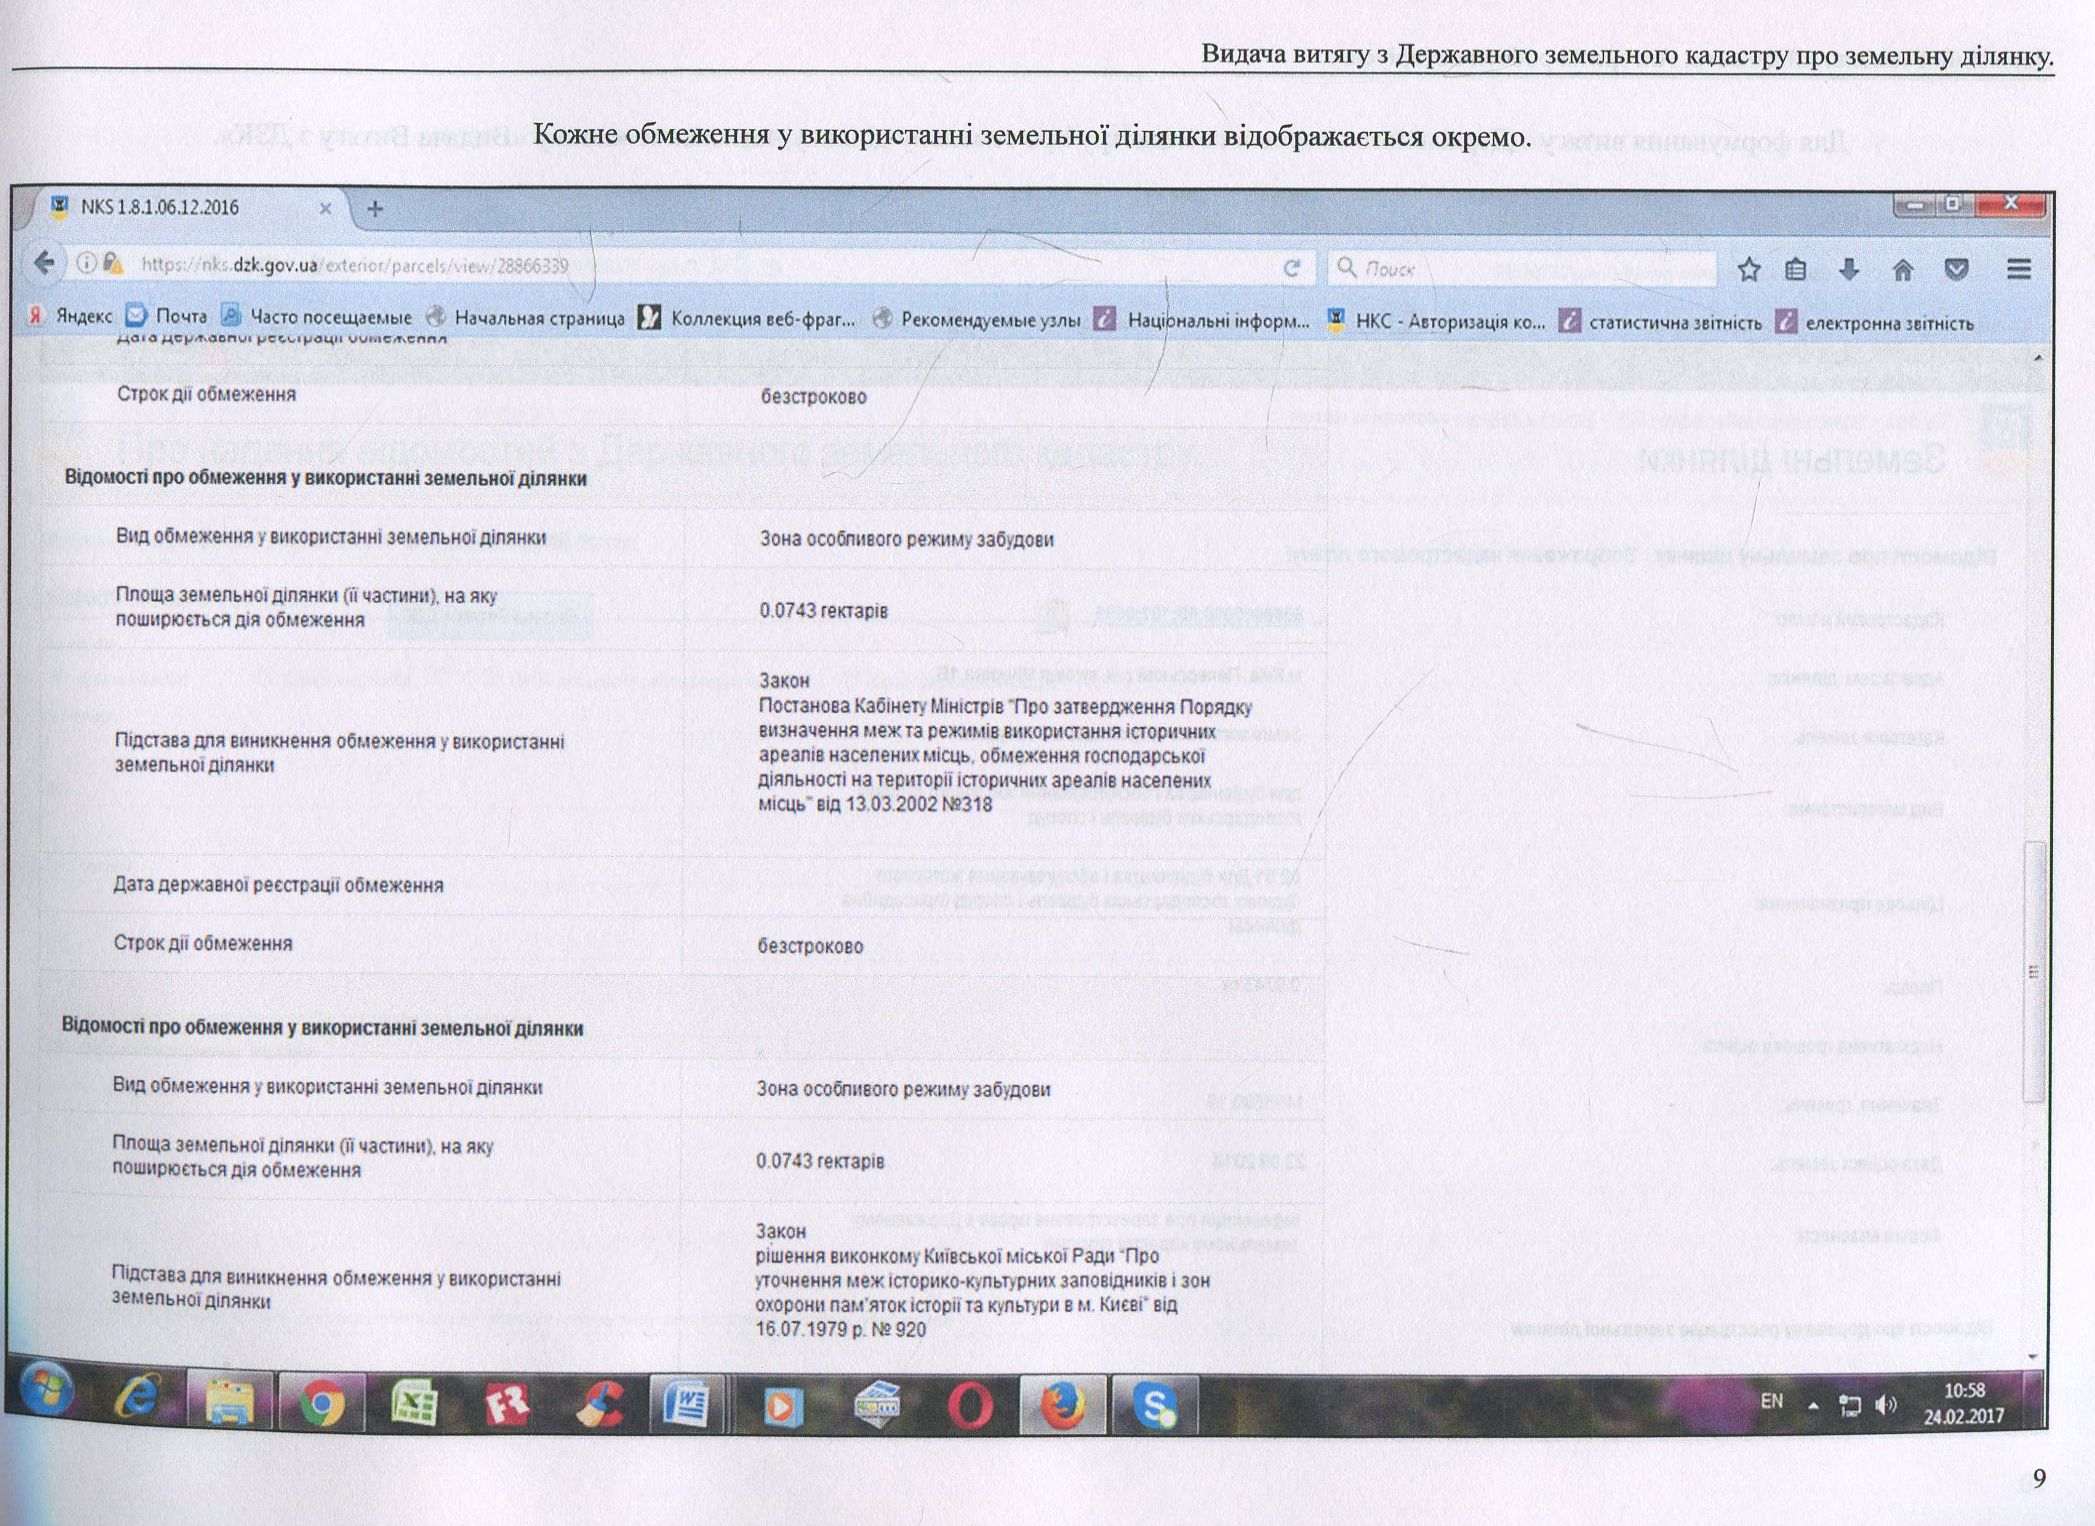Click the site identity info icon
This screenshot has width=2095, height=1526.
pos(87,263)
